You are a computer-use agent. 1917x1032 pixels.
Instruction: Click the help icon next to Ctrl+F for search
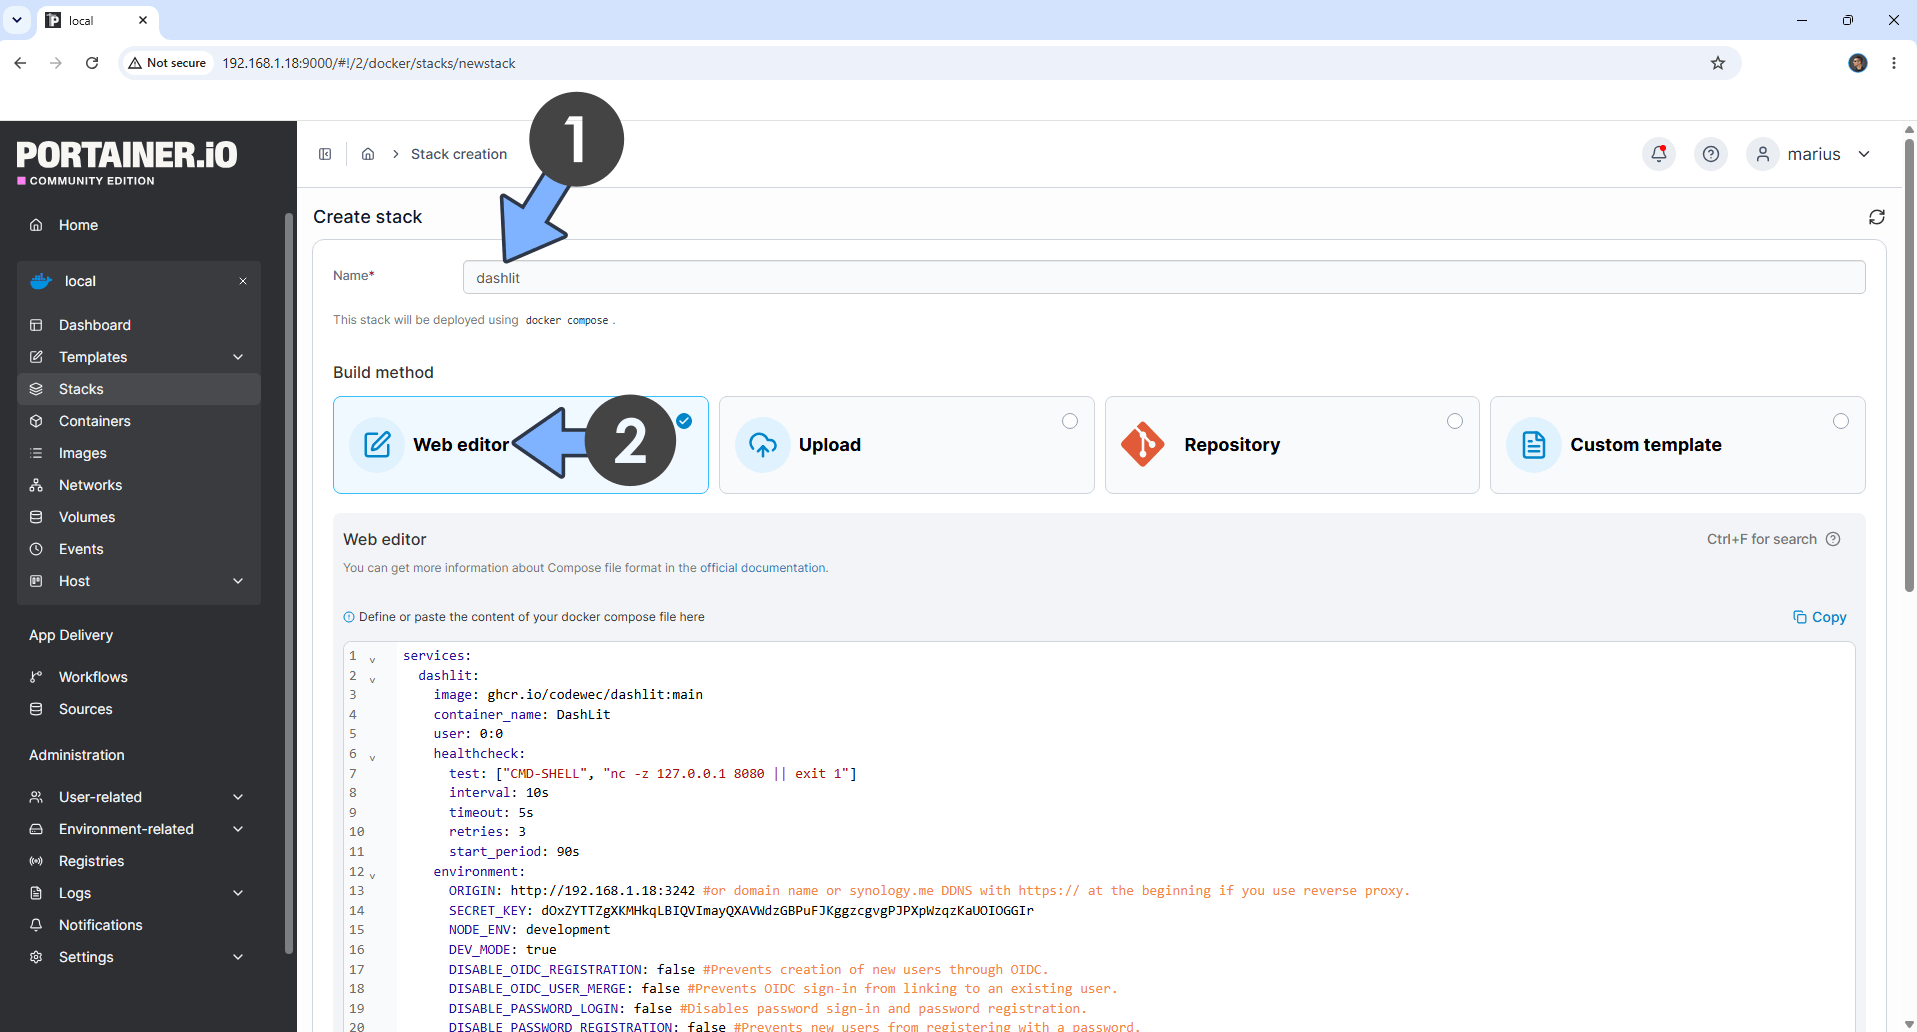(1833, 539)
